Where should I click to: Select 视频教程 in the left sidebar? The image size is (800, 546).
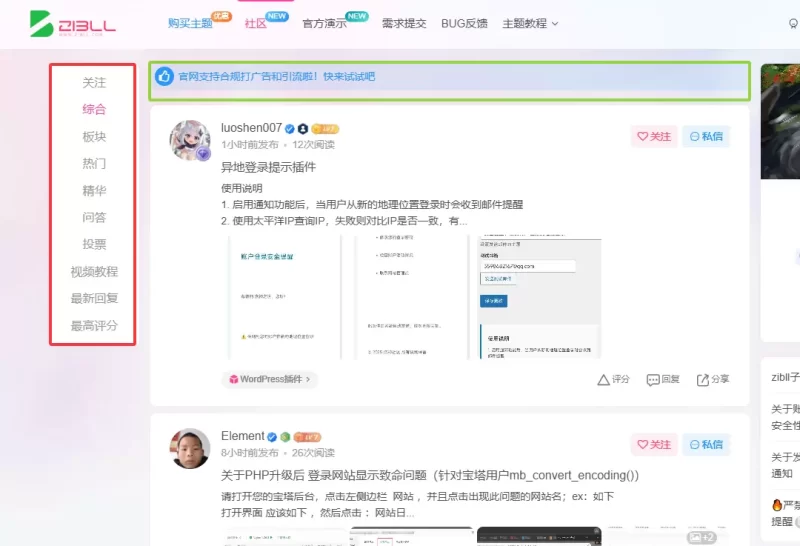(94, 271)
